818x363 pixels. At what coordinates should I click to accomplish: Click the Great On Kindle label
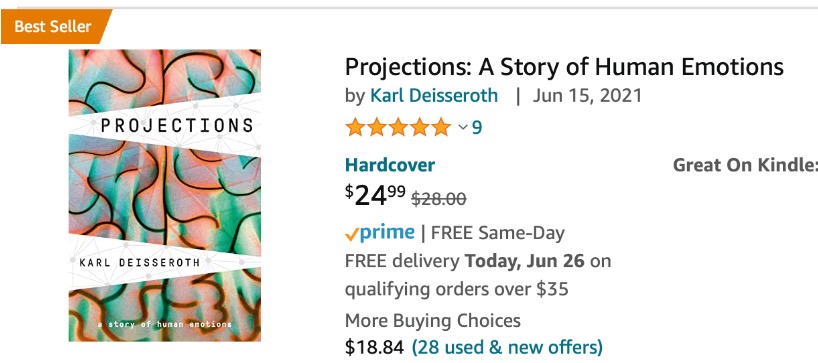pos(745,165)
